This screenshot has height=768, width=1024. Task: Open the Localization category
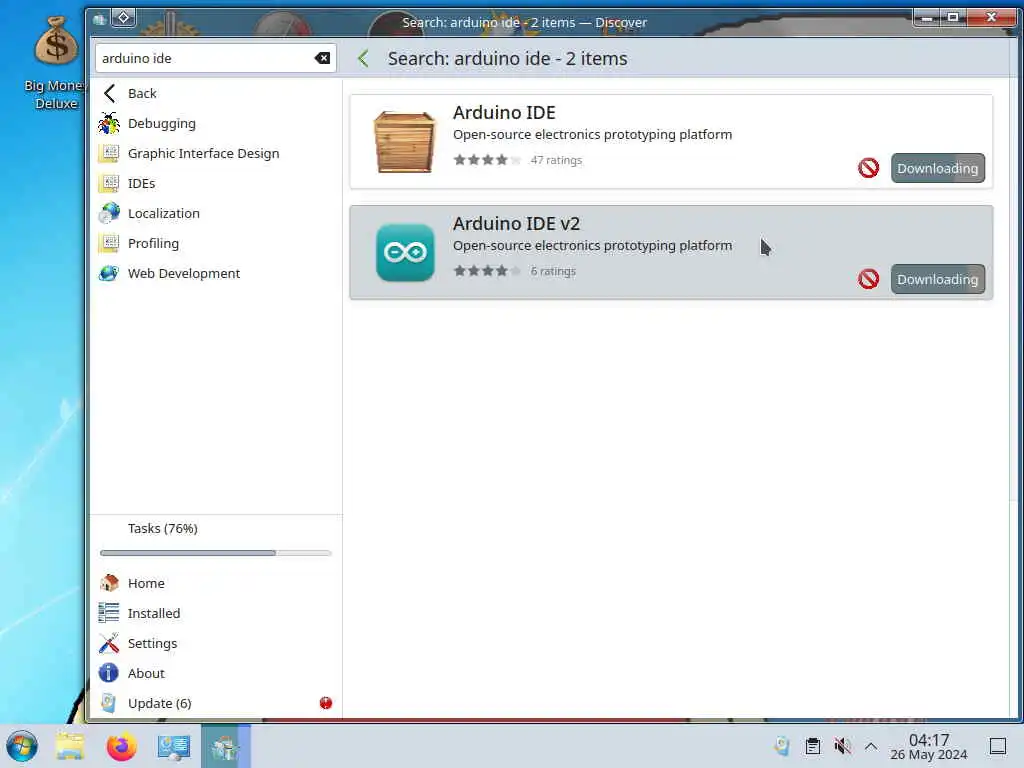point(216,214)
